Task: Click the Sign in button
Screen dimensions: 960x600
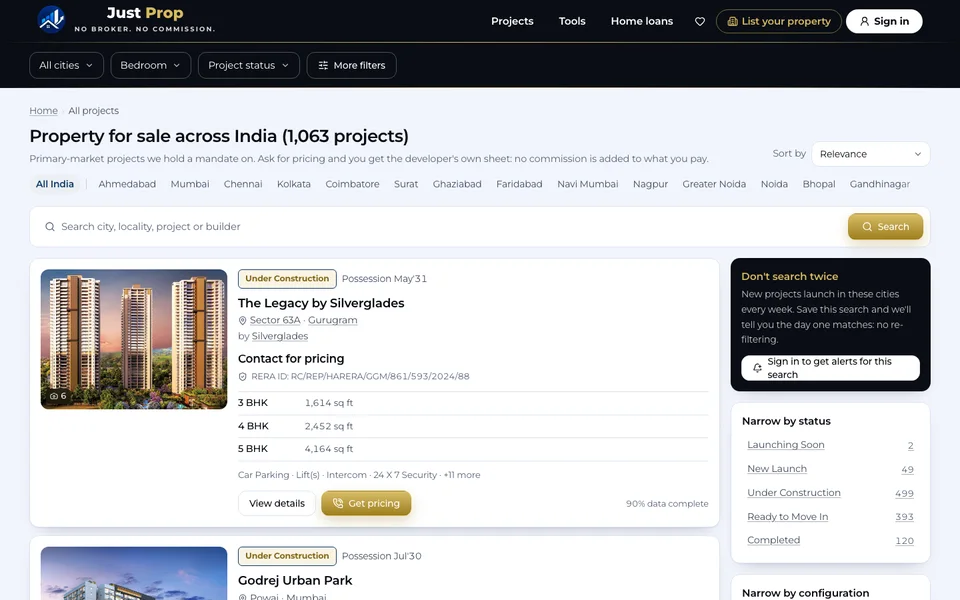Action: (x=884, y=21)
